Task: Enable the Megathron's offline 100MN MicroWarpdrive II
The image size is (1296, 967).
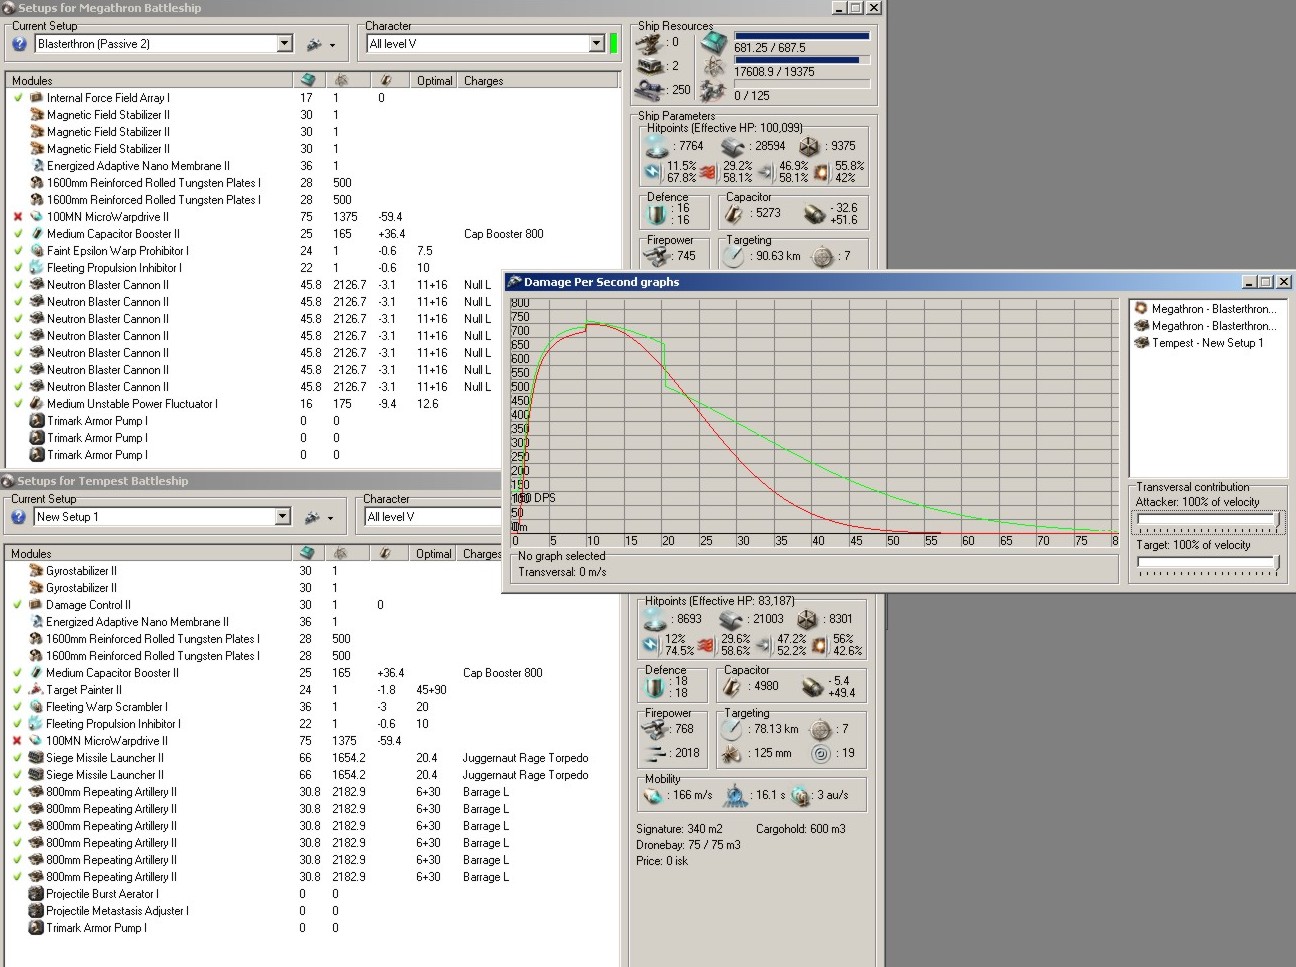Action: coord(18,217)
